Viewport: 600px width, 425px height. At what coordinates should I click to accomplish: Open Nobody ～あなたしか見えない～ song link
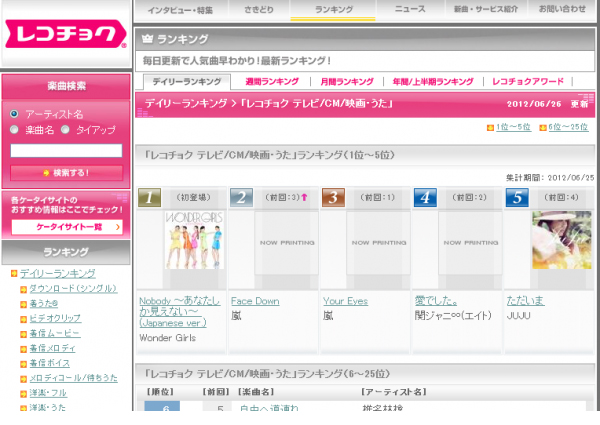coord(179,312)
